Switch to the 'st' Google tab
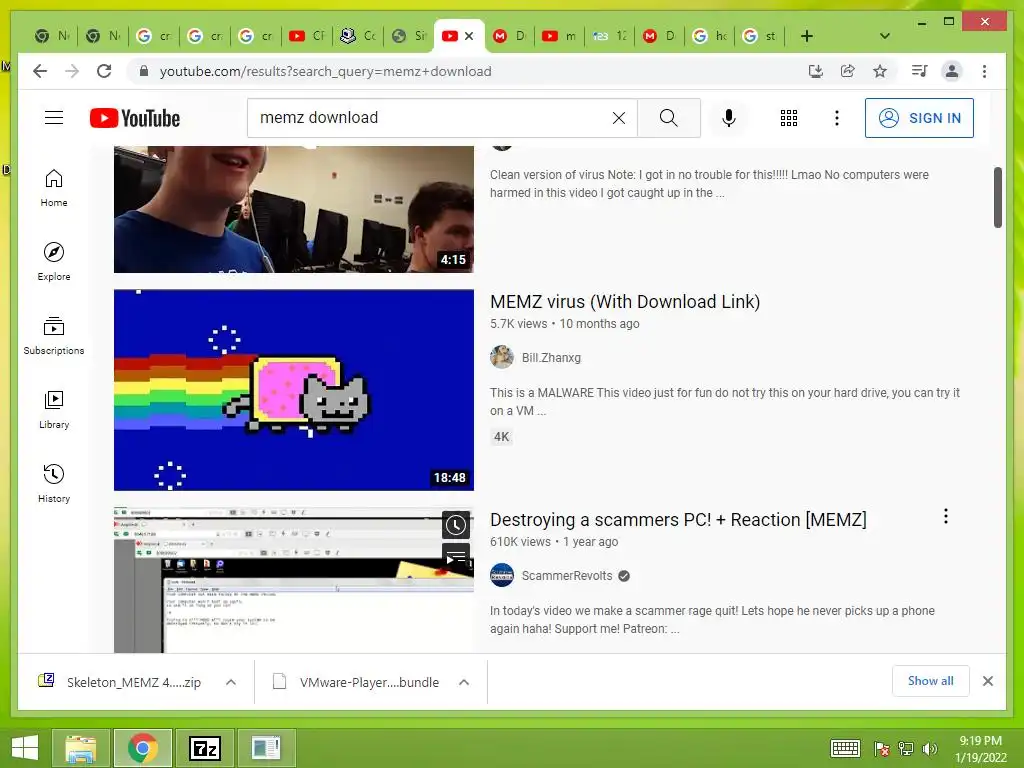Screen dimensions: 1024x768 pyautogui.click(x=760, y=36)
